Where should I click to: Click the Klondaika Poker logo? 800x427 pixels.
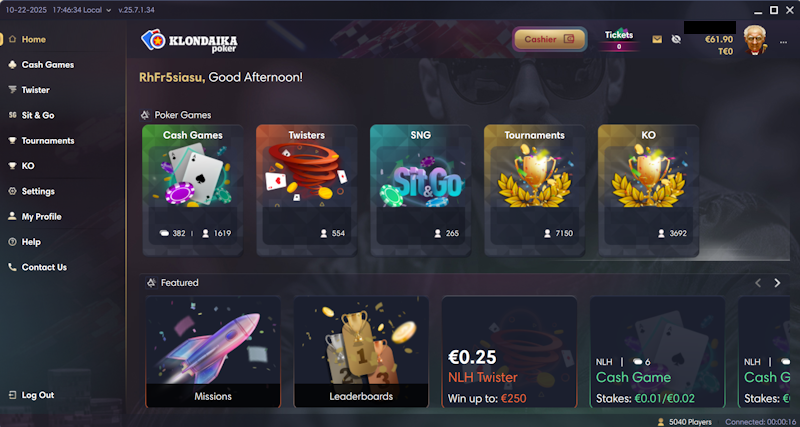pos(189,41)
